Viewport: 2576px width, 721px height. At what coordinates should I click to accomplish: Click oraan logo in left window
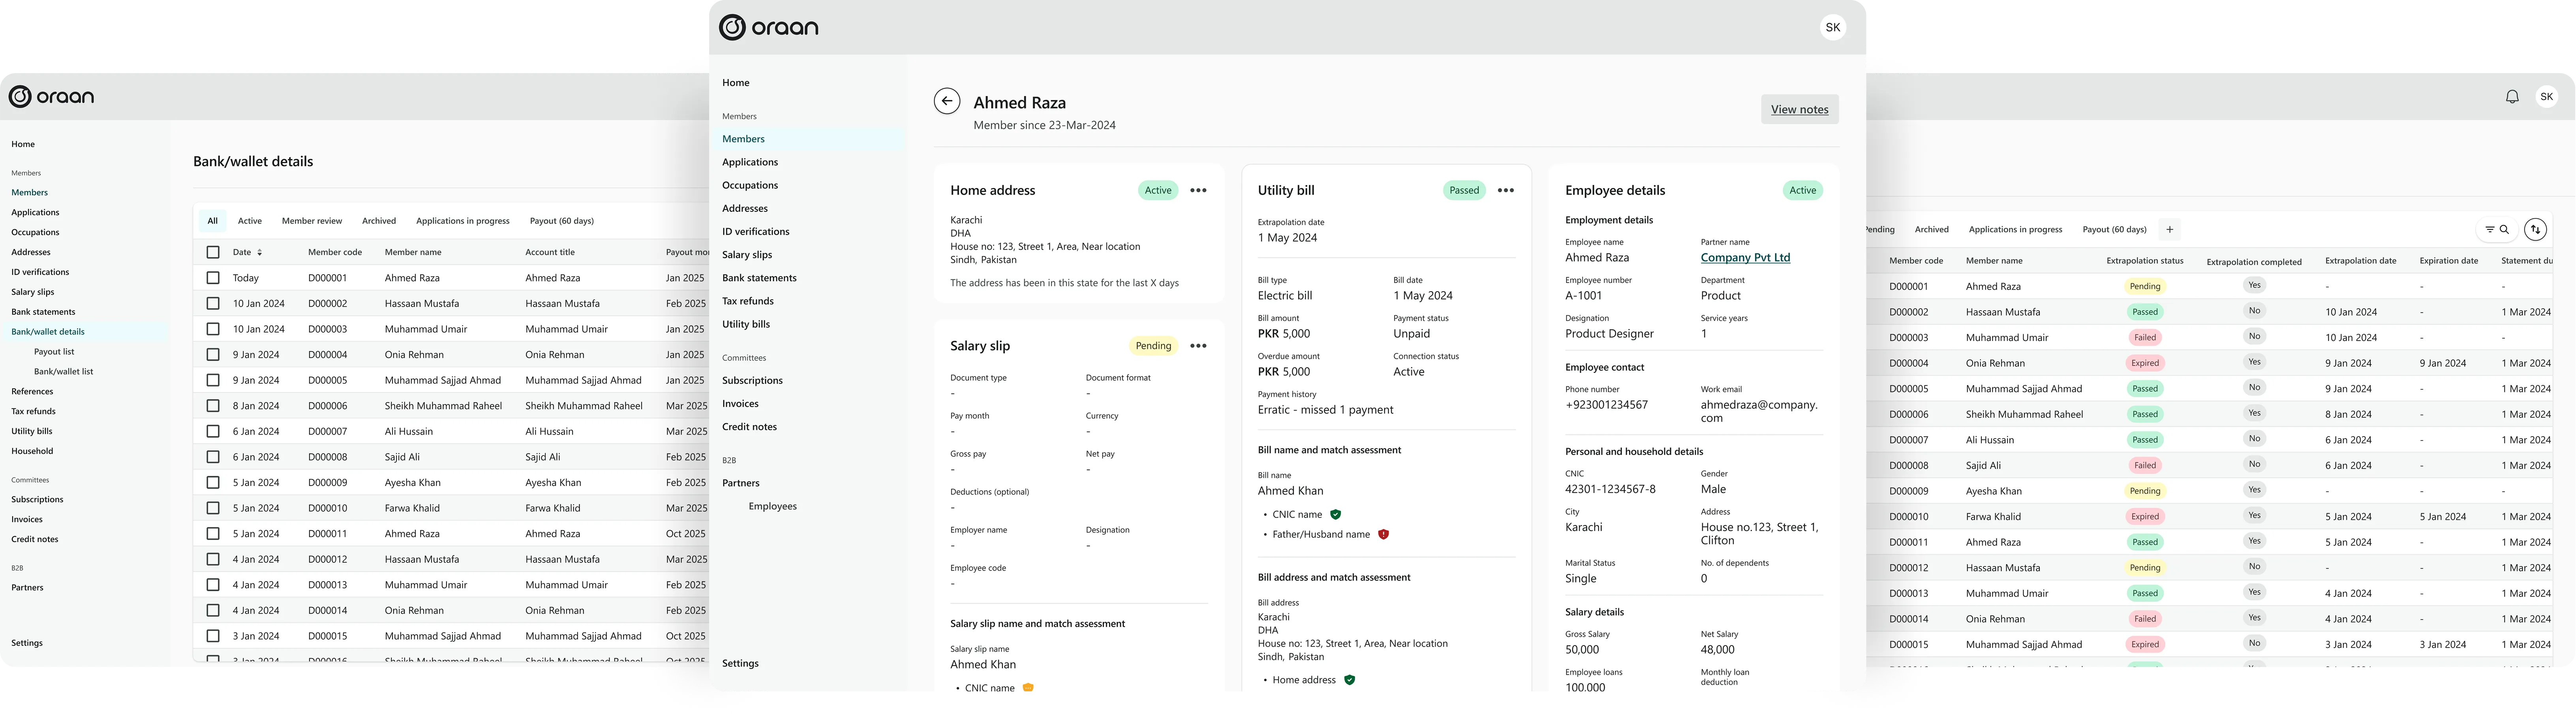tap(51, 97)
